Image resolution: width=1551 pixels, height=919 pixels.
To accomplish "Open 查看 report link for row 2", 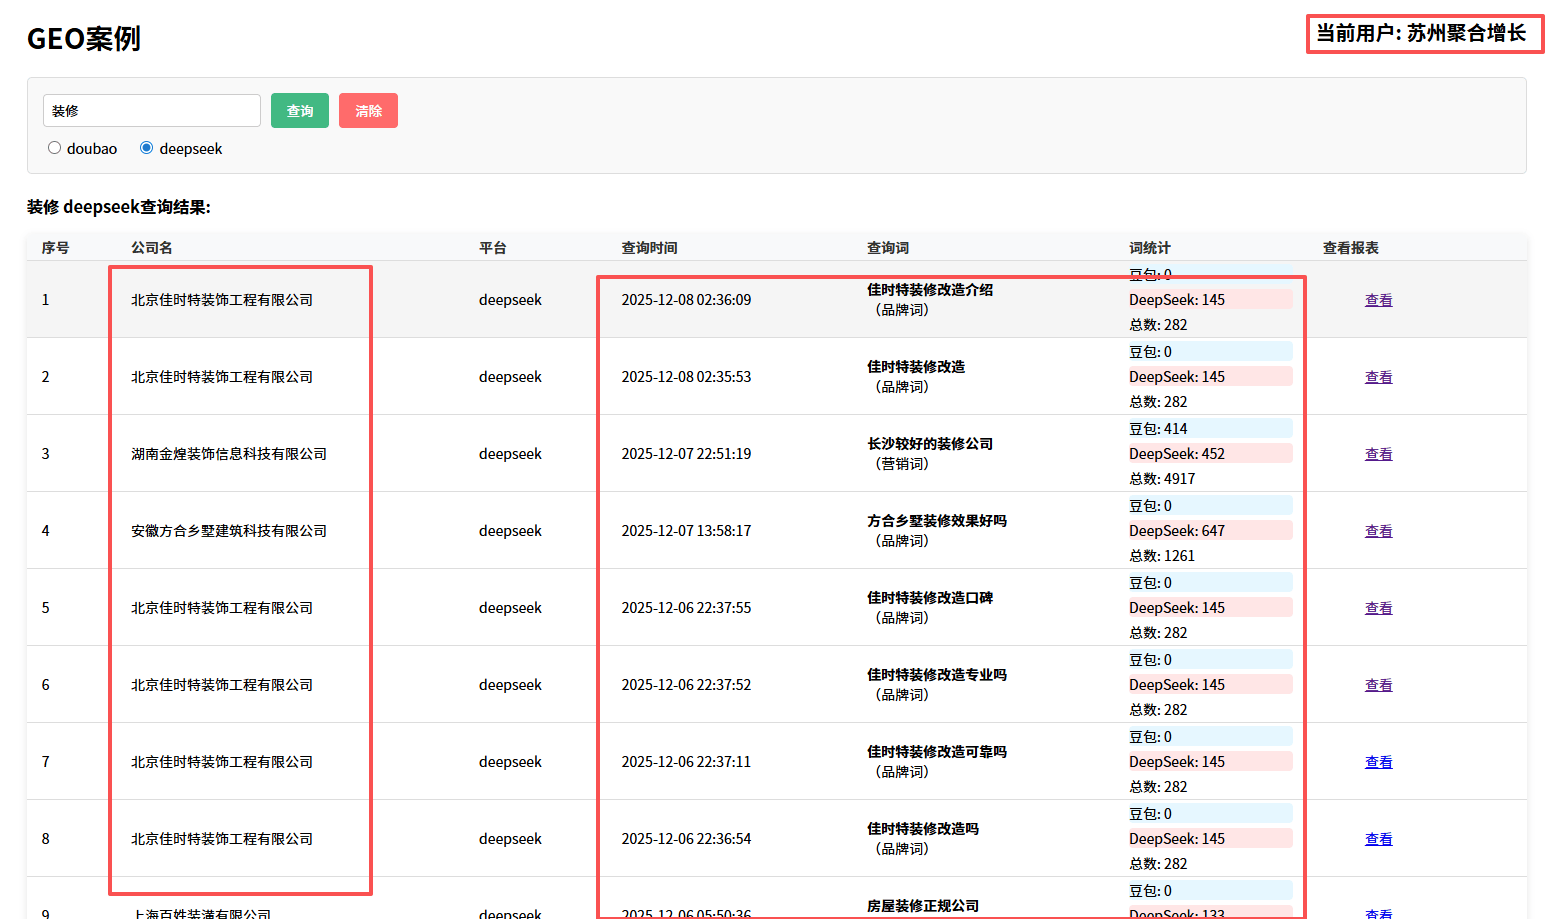I will click(1378, 377).
